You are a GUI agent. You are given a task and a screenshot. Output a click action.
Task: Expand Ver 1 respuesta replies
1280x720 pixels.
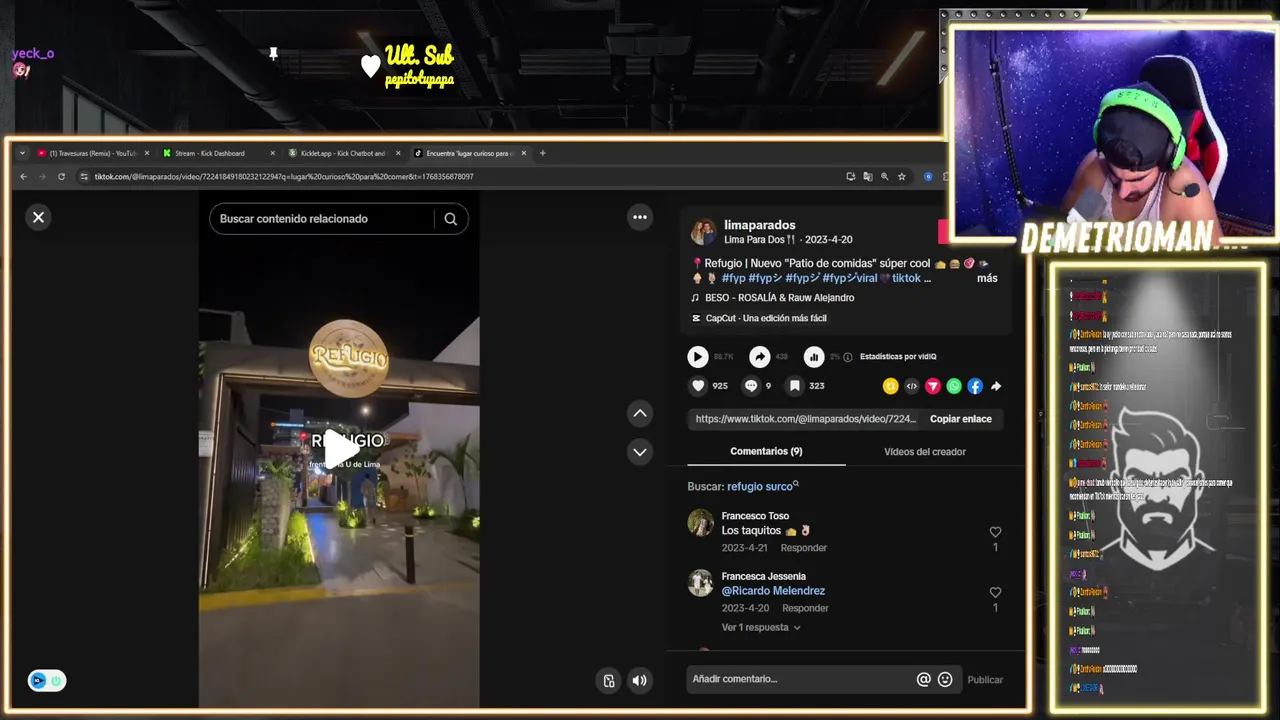point(761,628)
